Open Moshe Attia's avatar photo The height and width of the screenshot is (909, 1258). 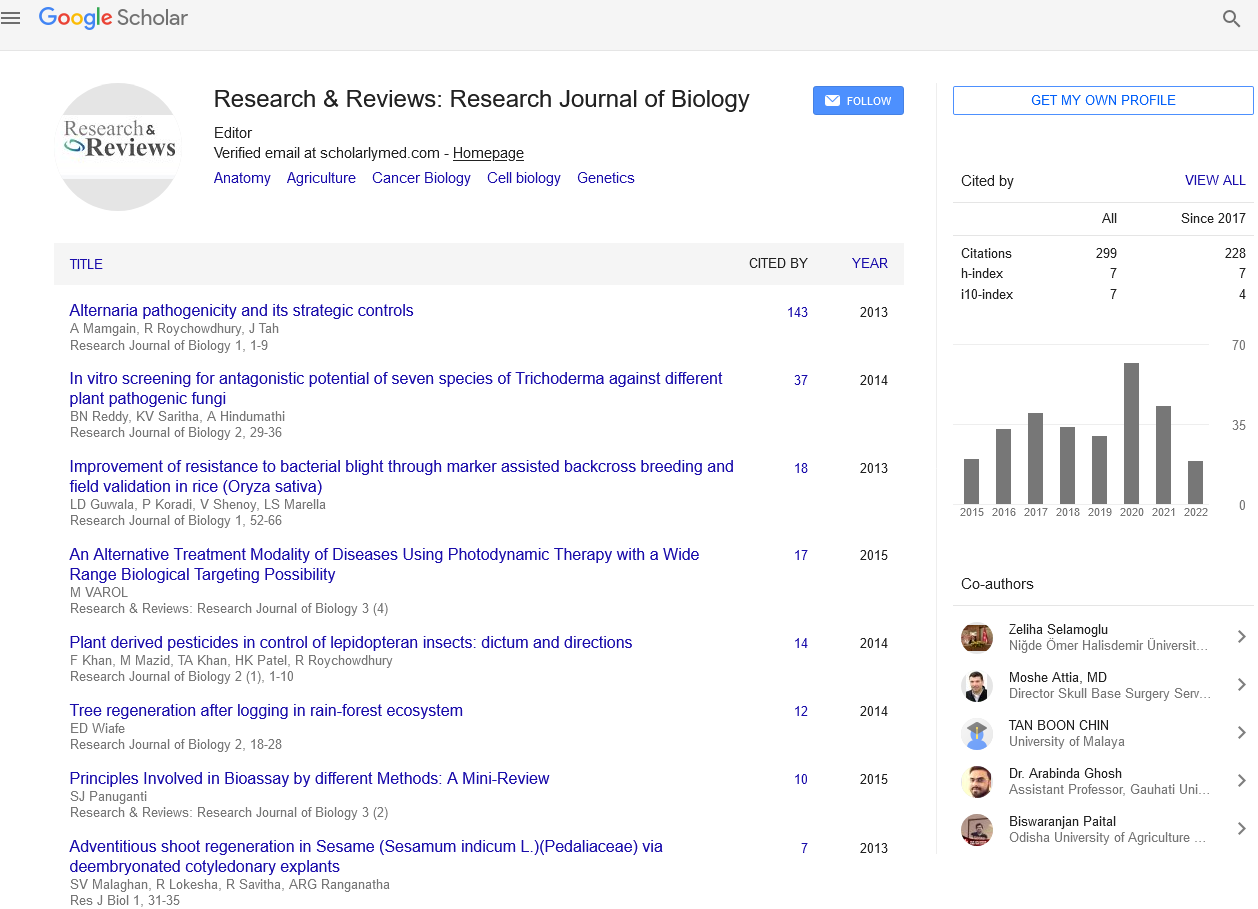point(976,685)
